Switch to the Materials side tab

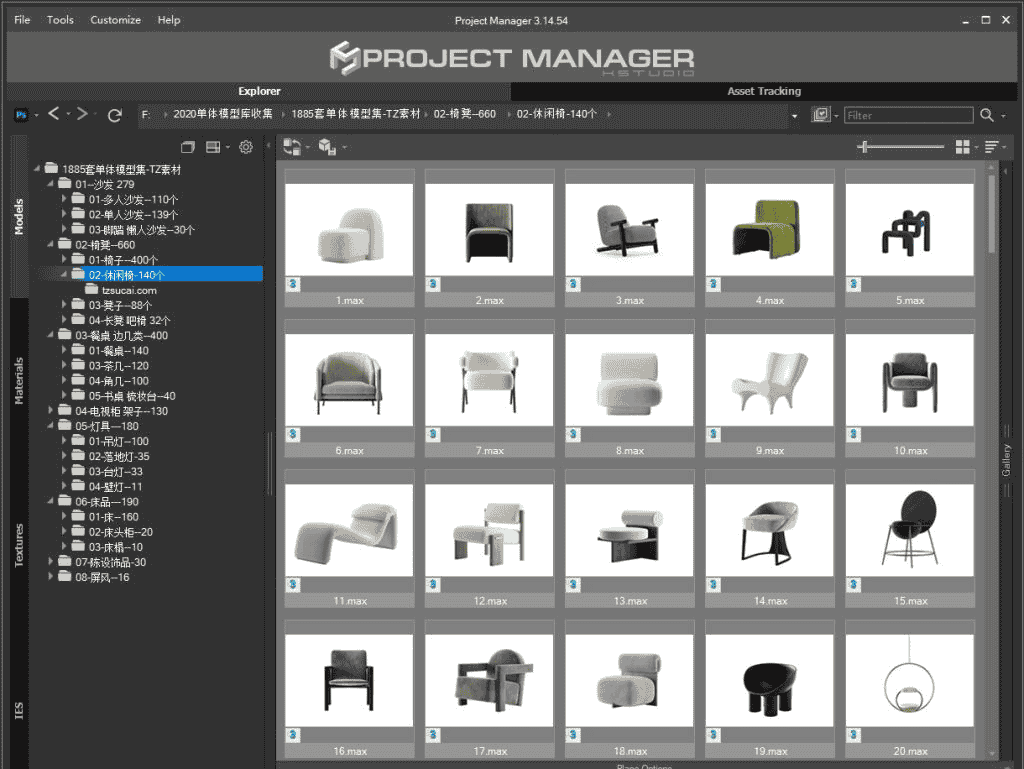(19, 380)
